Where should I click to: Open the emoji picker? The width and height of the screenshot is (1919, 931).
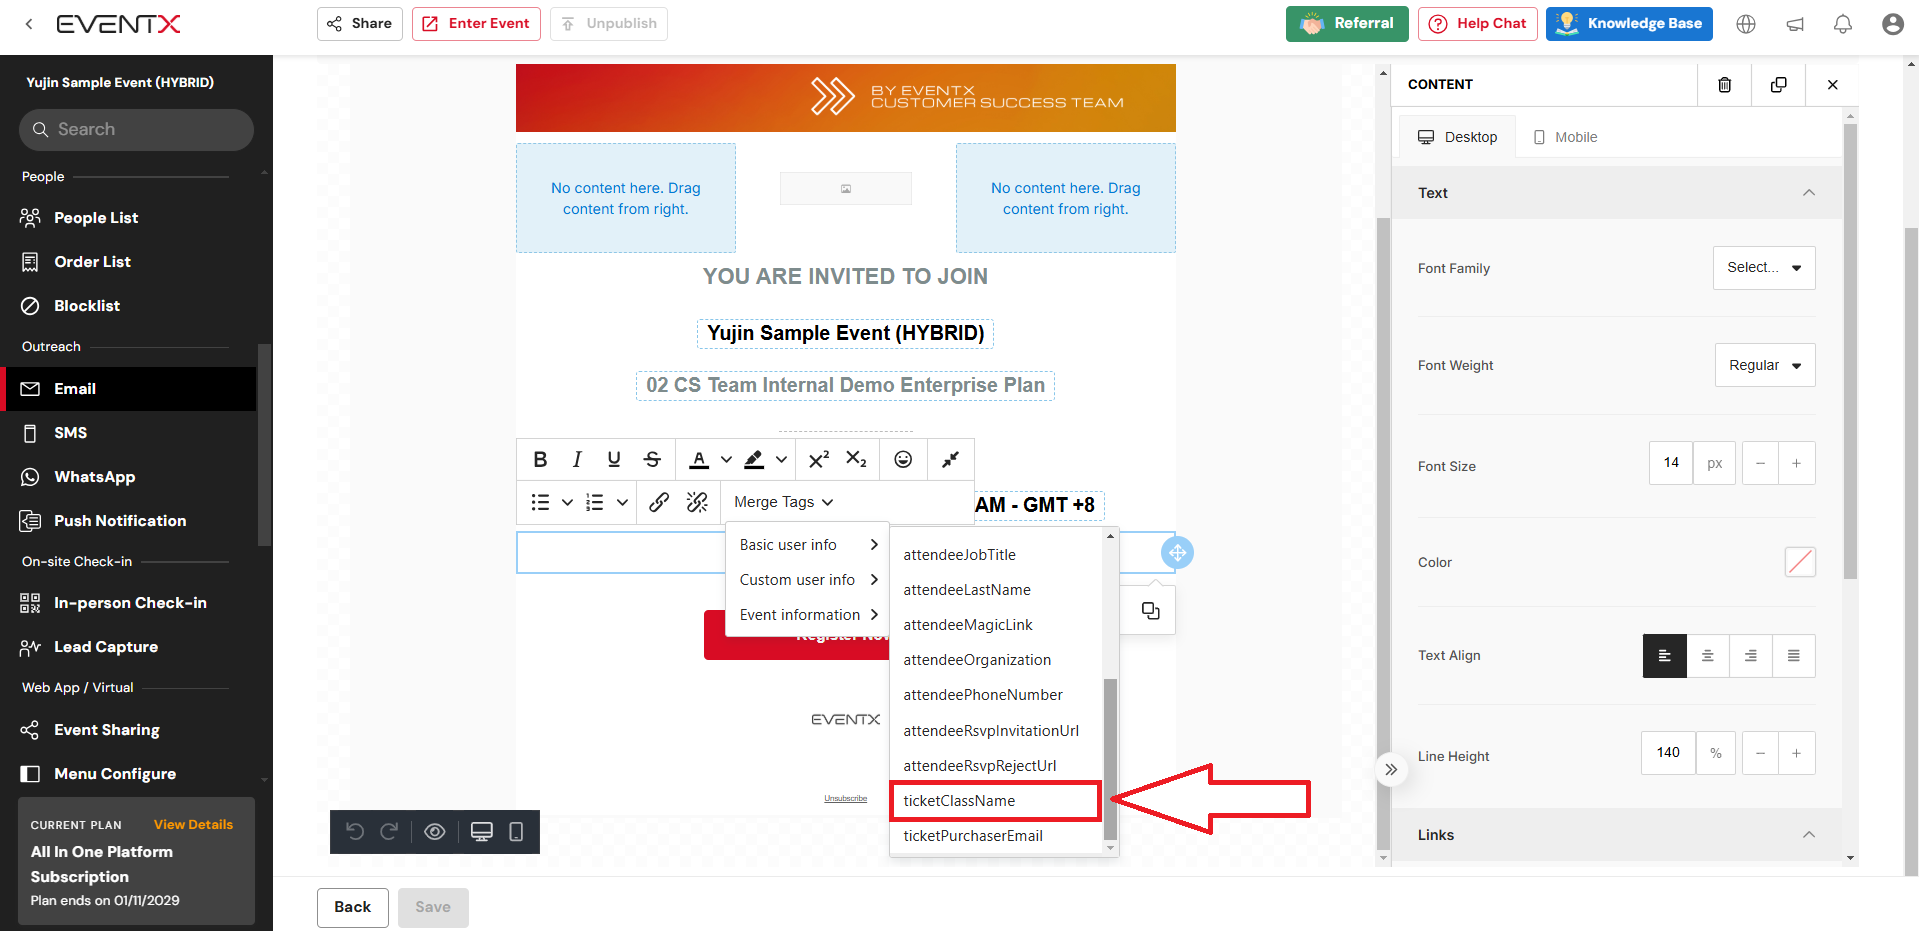tap(903, 459)
